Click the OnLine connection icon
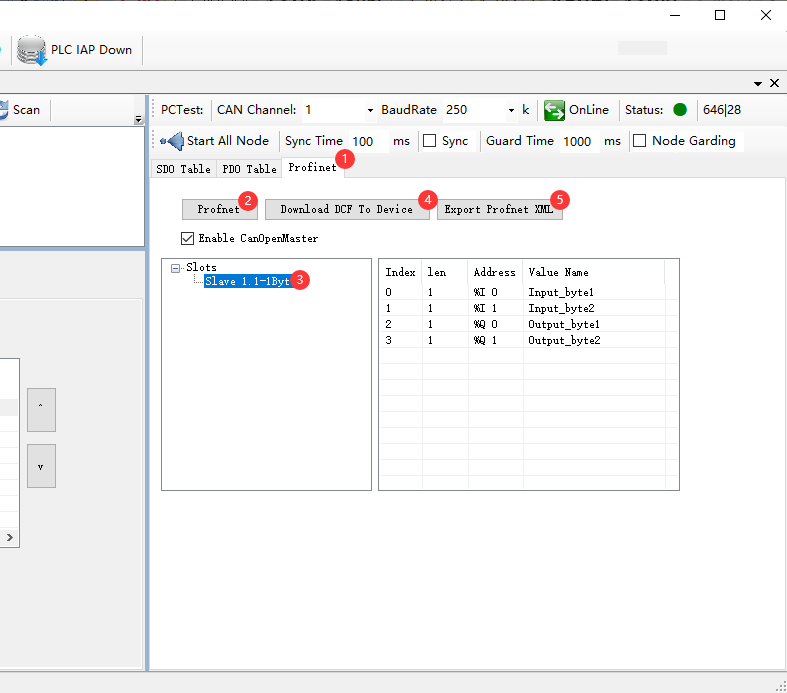Image resolution: width=787 pixels, height=693 pixels. [x=555, y=110]
